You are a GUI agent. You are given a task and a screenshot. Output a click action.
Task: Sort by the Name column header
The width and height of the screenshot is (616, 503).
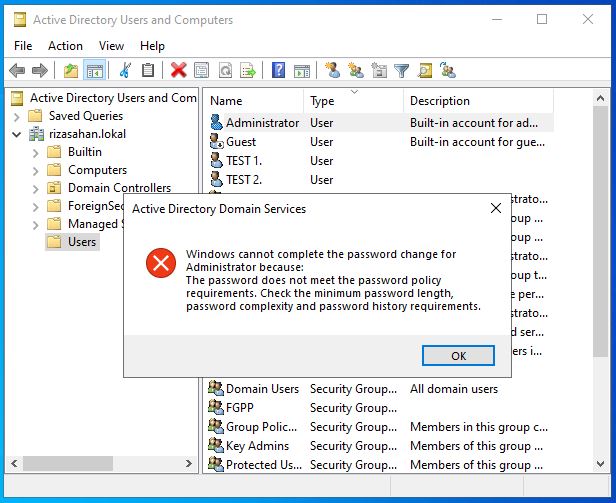pyautogui.click(x=255, y=101)
